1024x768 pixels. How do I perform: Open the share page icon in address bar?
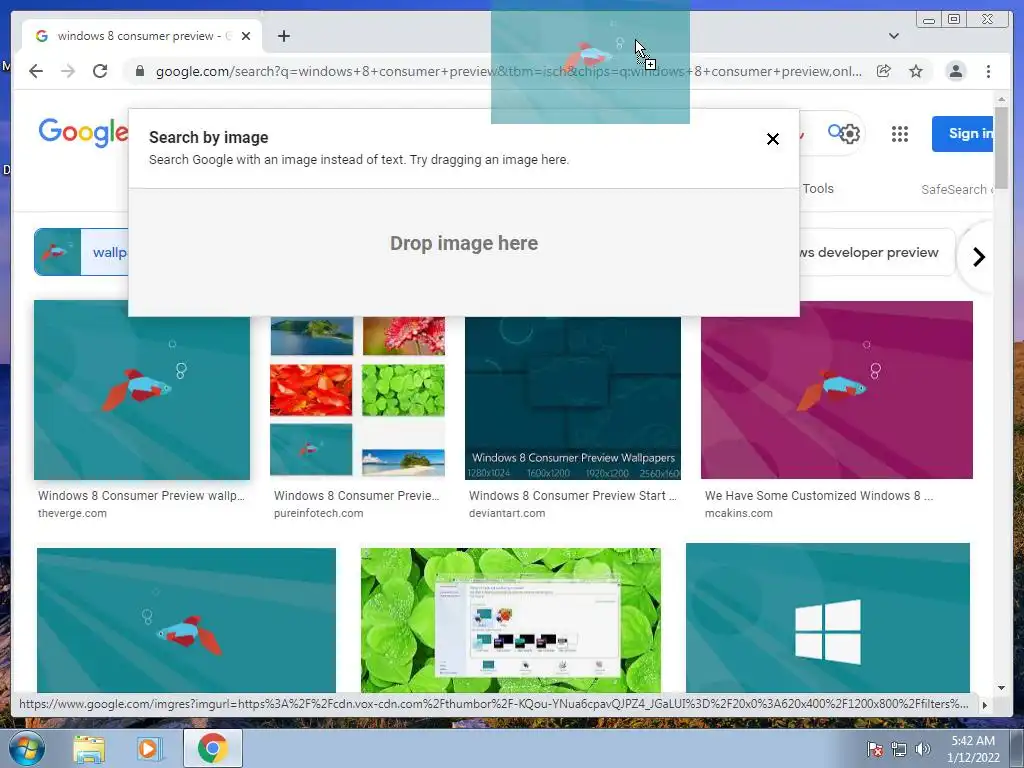click(884, 71)
